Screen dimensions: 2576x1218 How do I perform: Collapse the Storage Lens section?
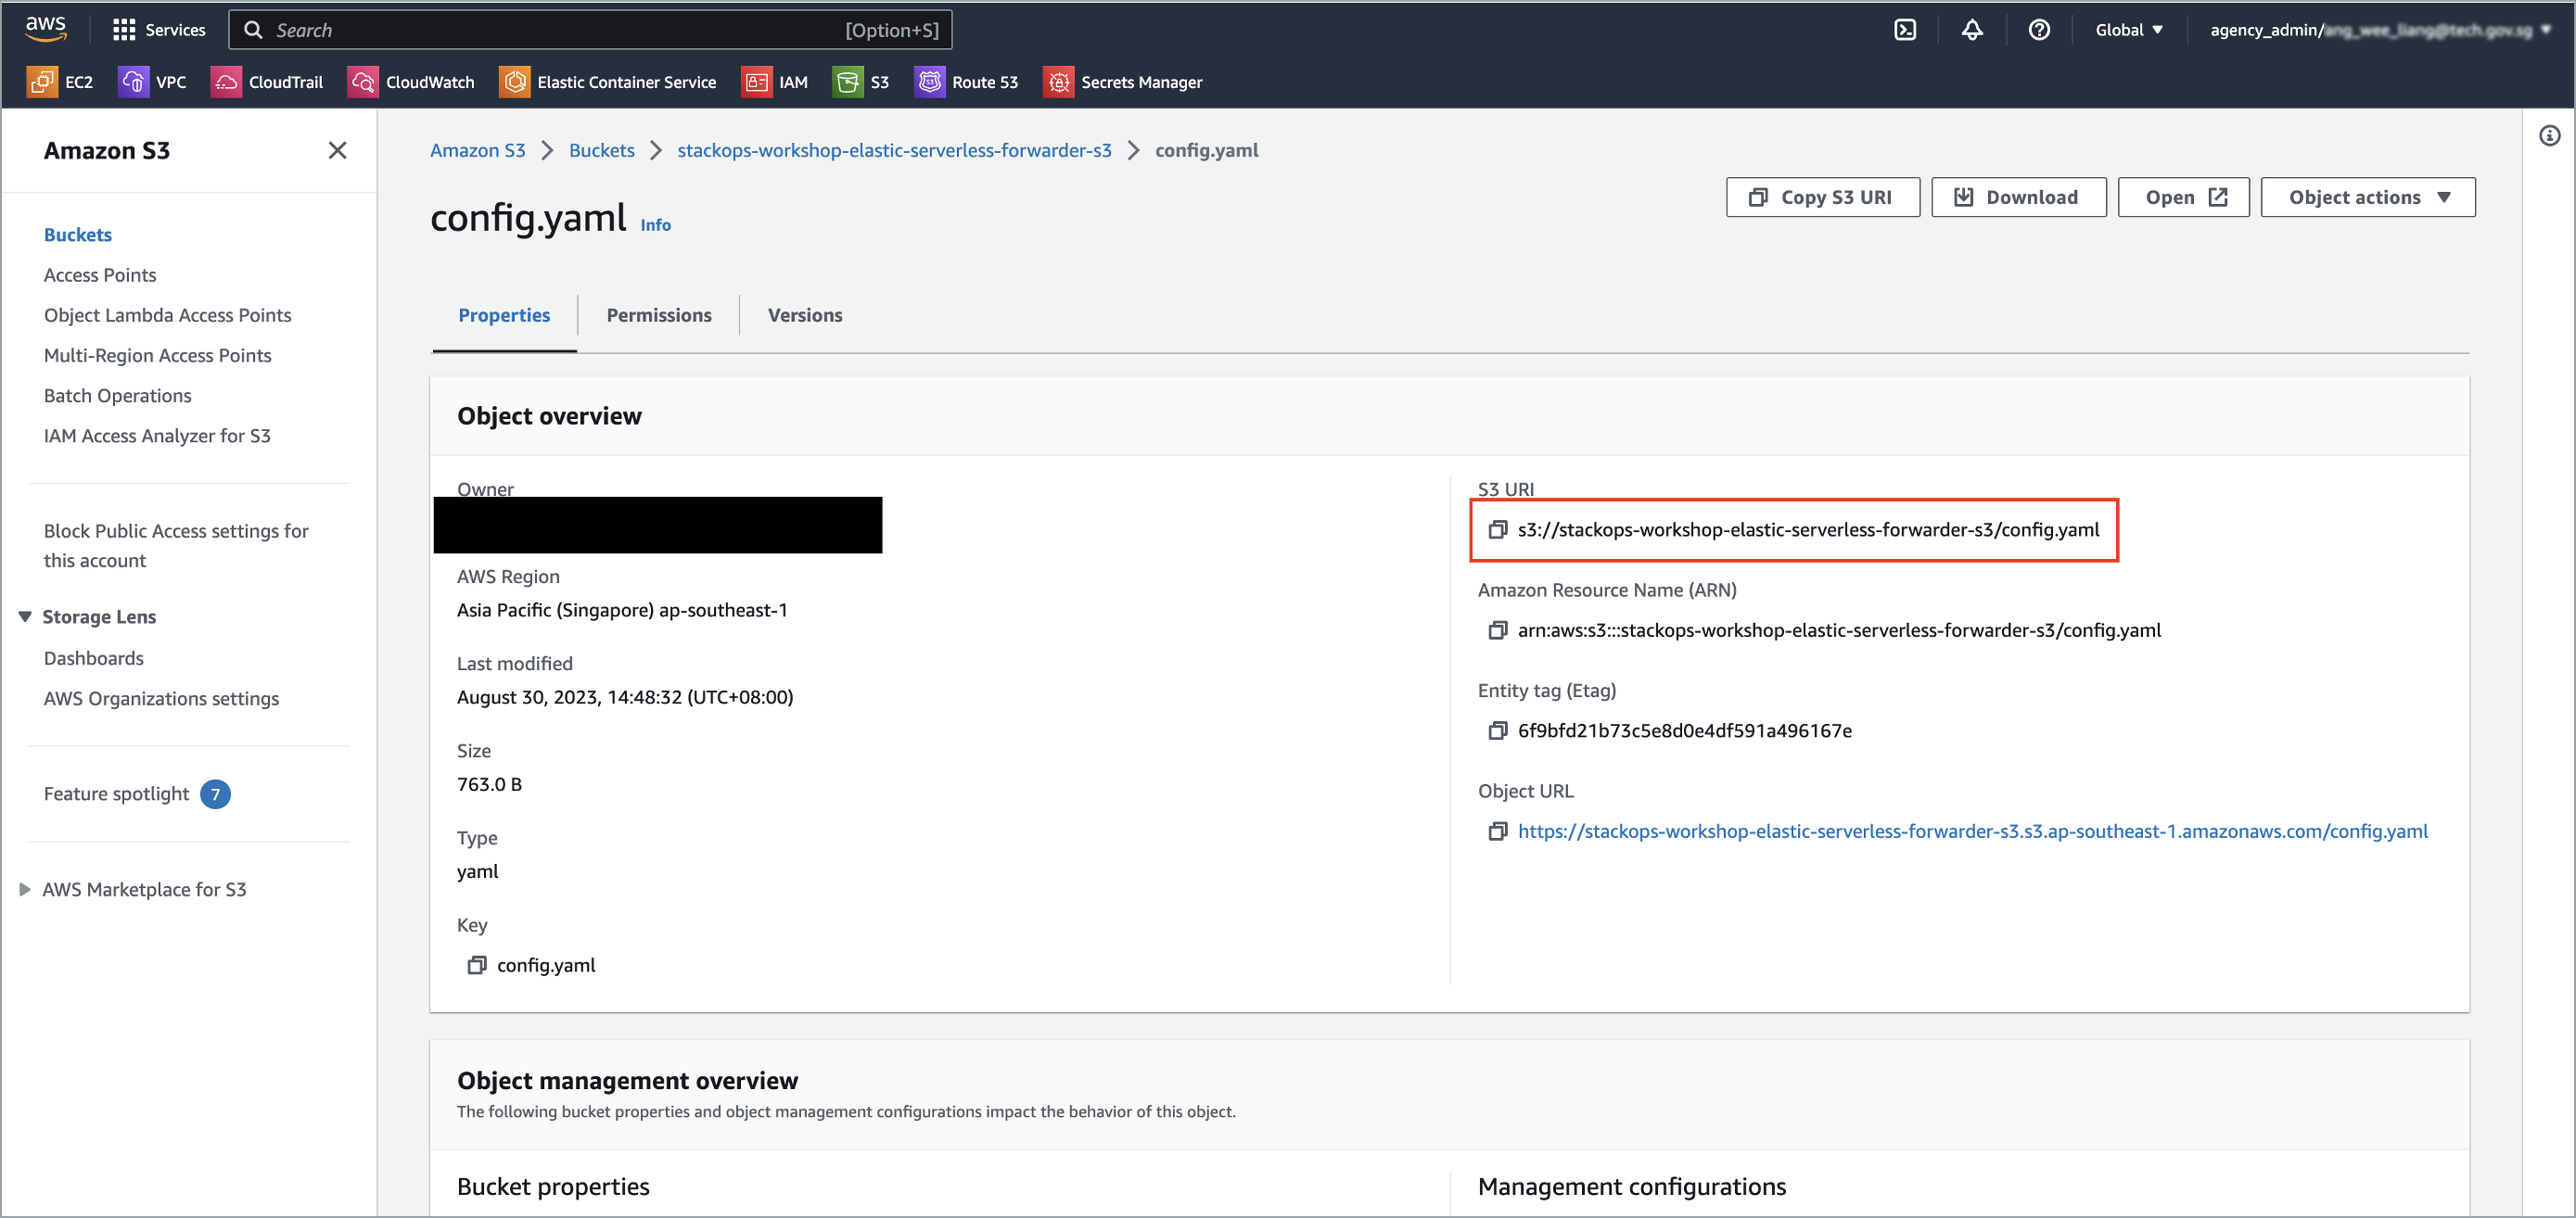(25, 616)
